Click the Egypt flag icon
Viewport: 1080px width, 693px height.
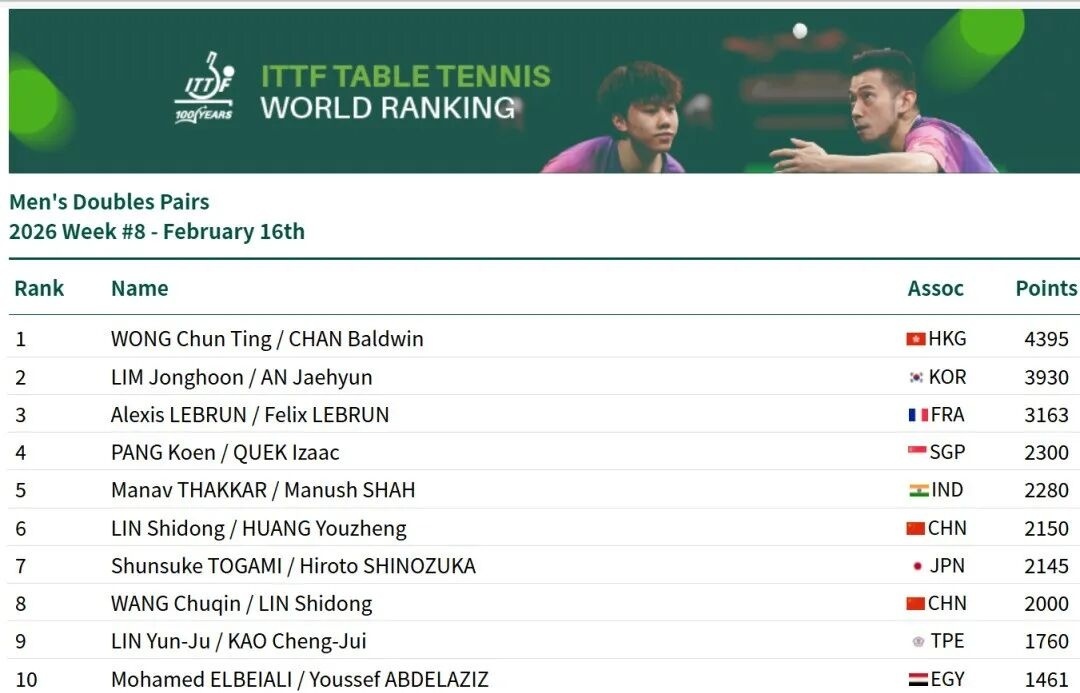pyautogui.click(x=917, y=680)
